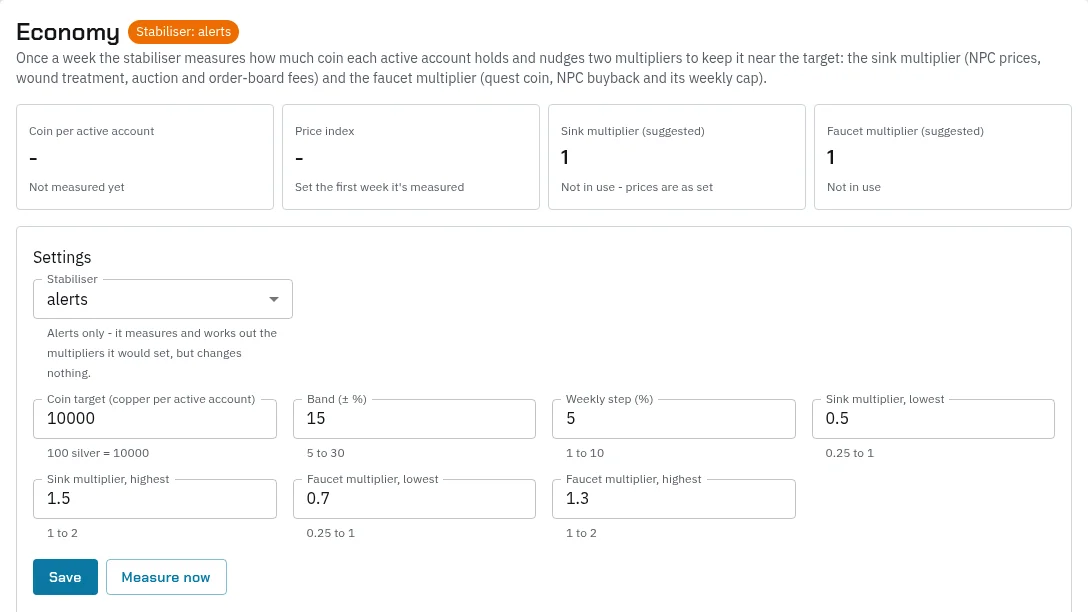Click the Settings section heading

click(62, 257)
